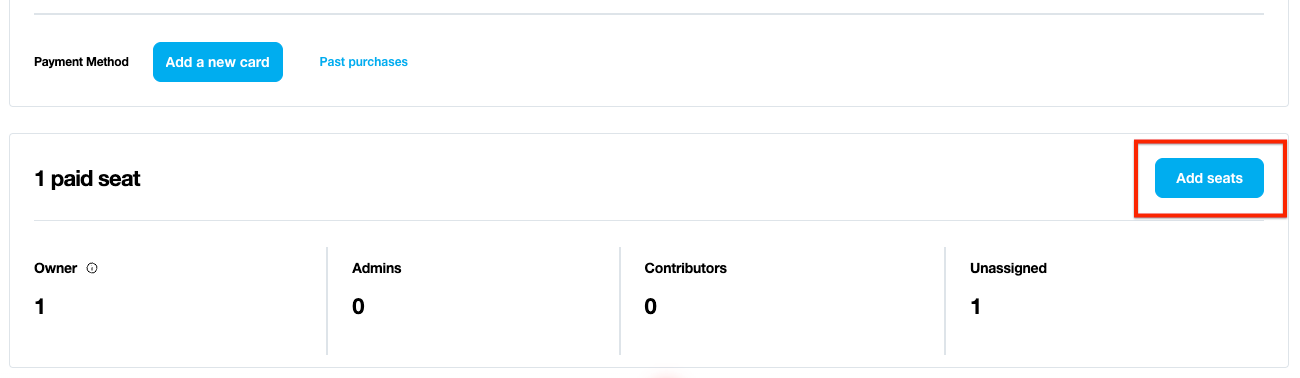Click the horizontal line under 1 paid seat
This screenshot has height=378, width=1300.
tap(649, 220)
